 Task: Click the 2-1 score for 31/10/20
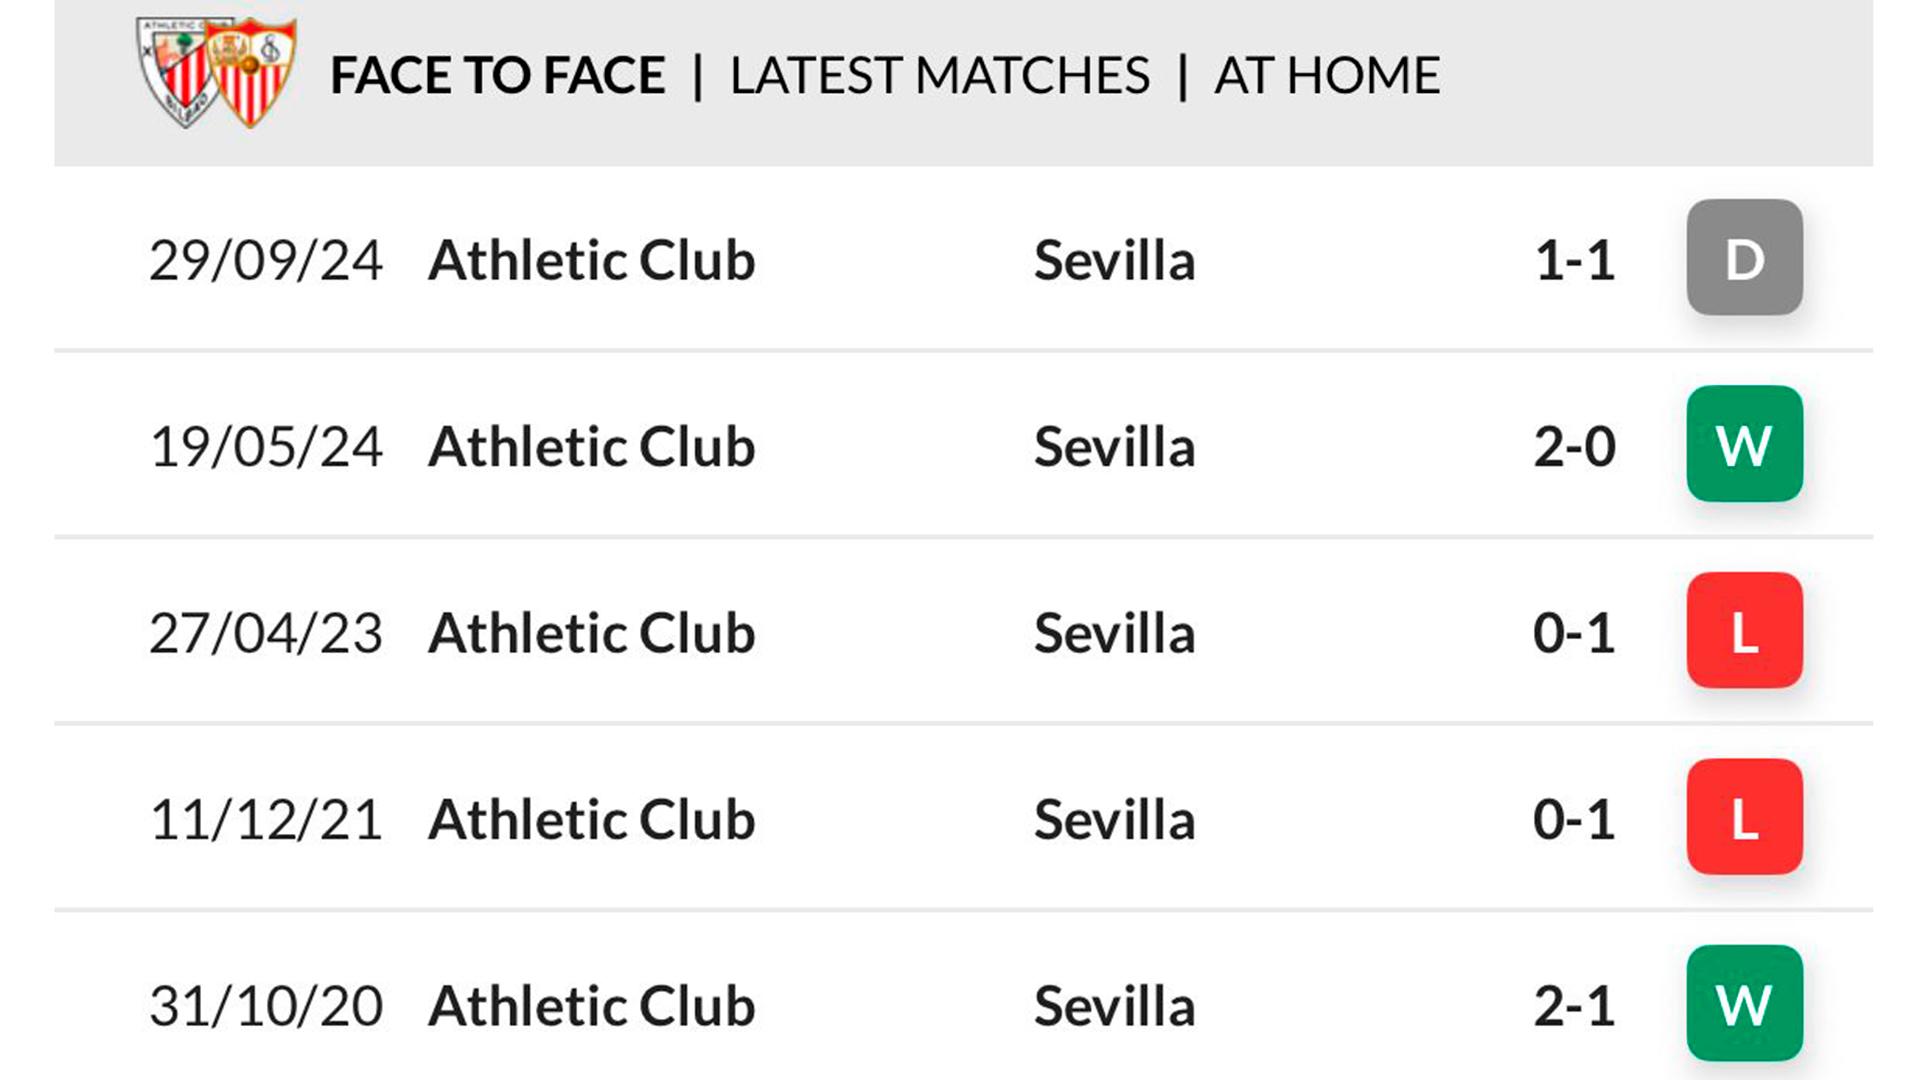(1574, 1006)
